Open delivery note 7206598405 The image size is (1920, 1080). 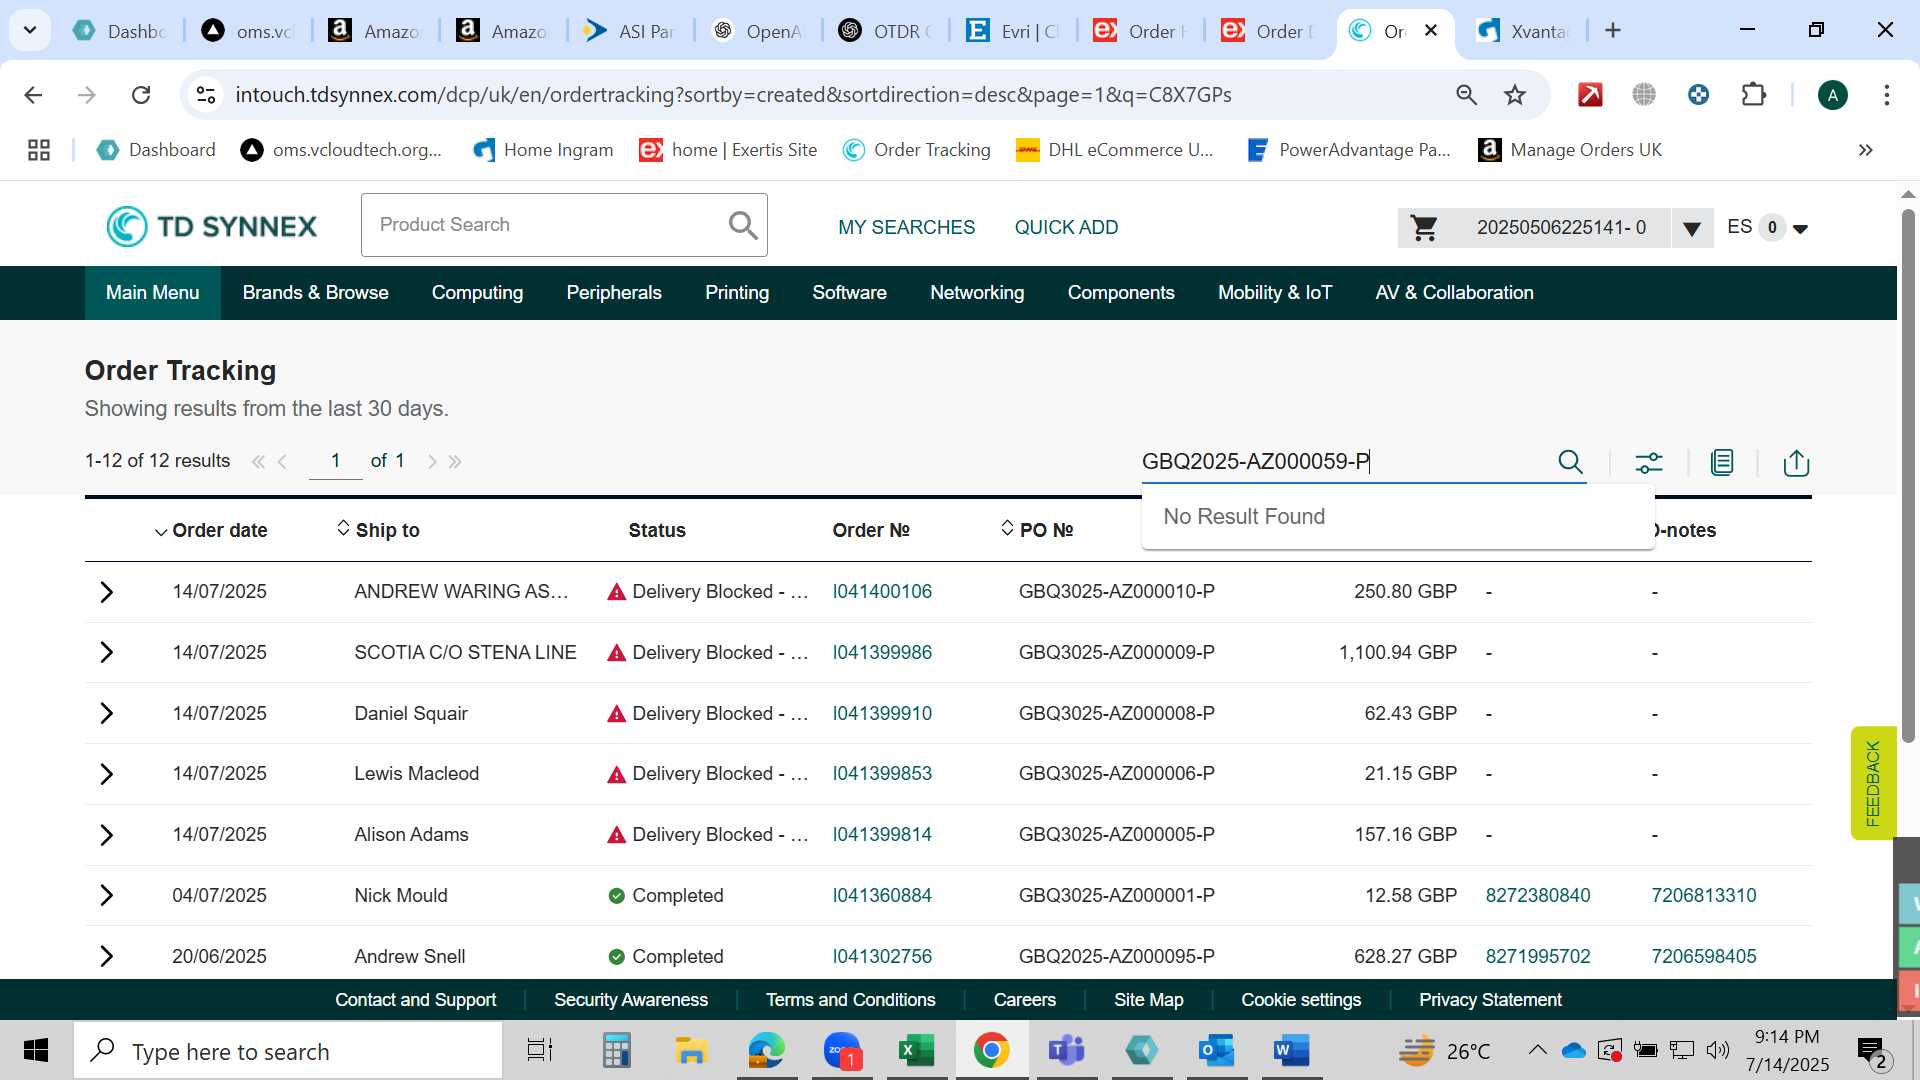[1703, 957]
